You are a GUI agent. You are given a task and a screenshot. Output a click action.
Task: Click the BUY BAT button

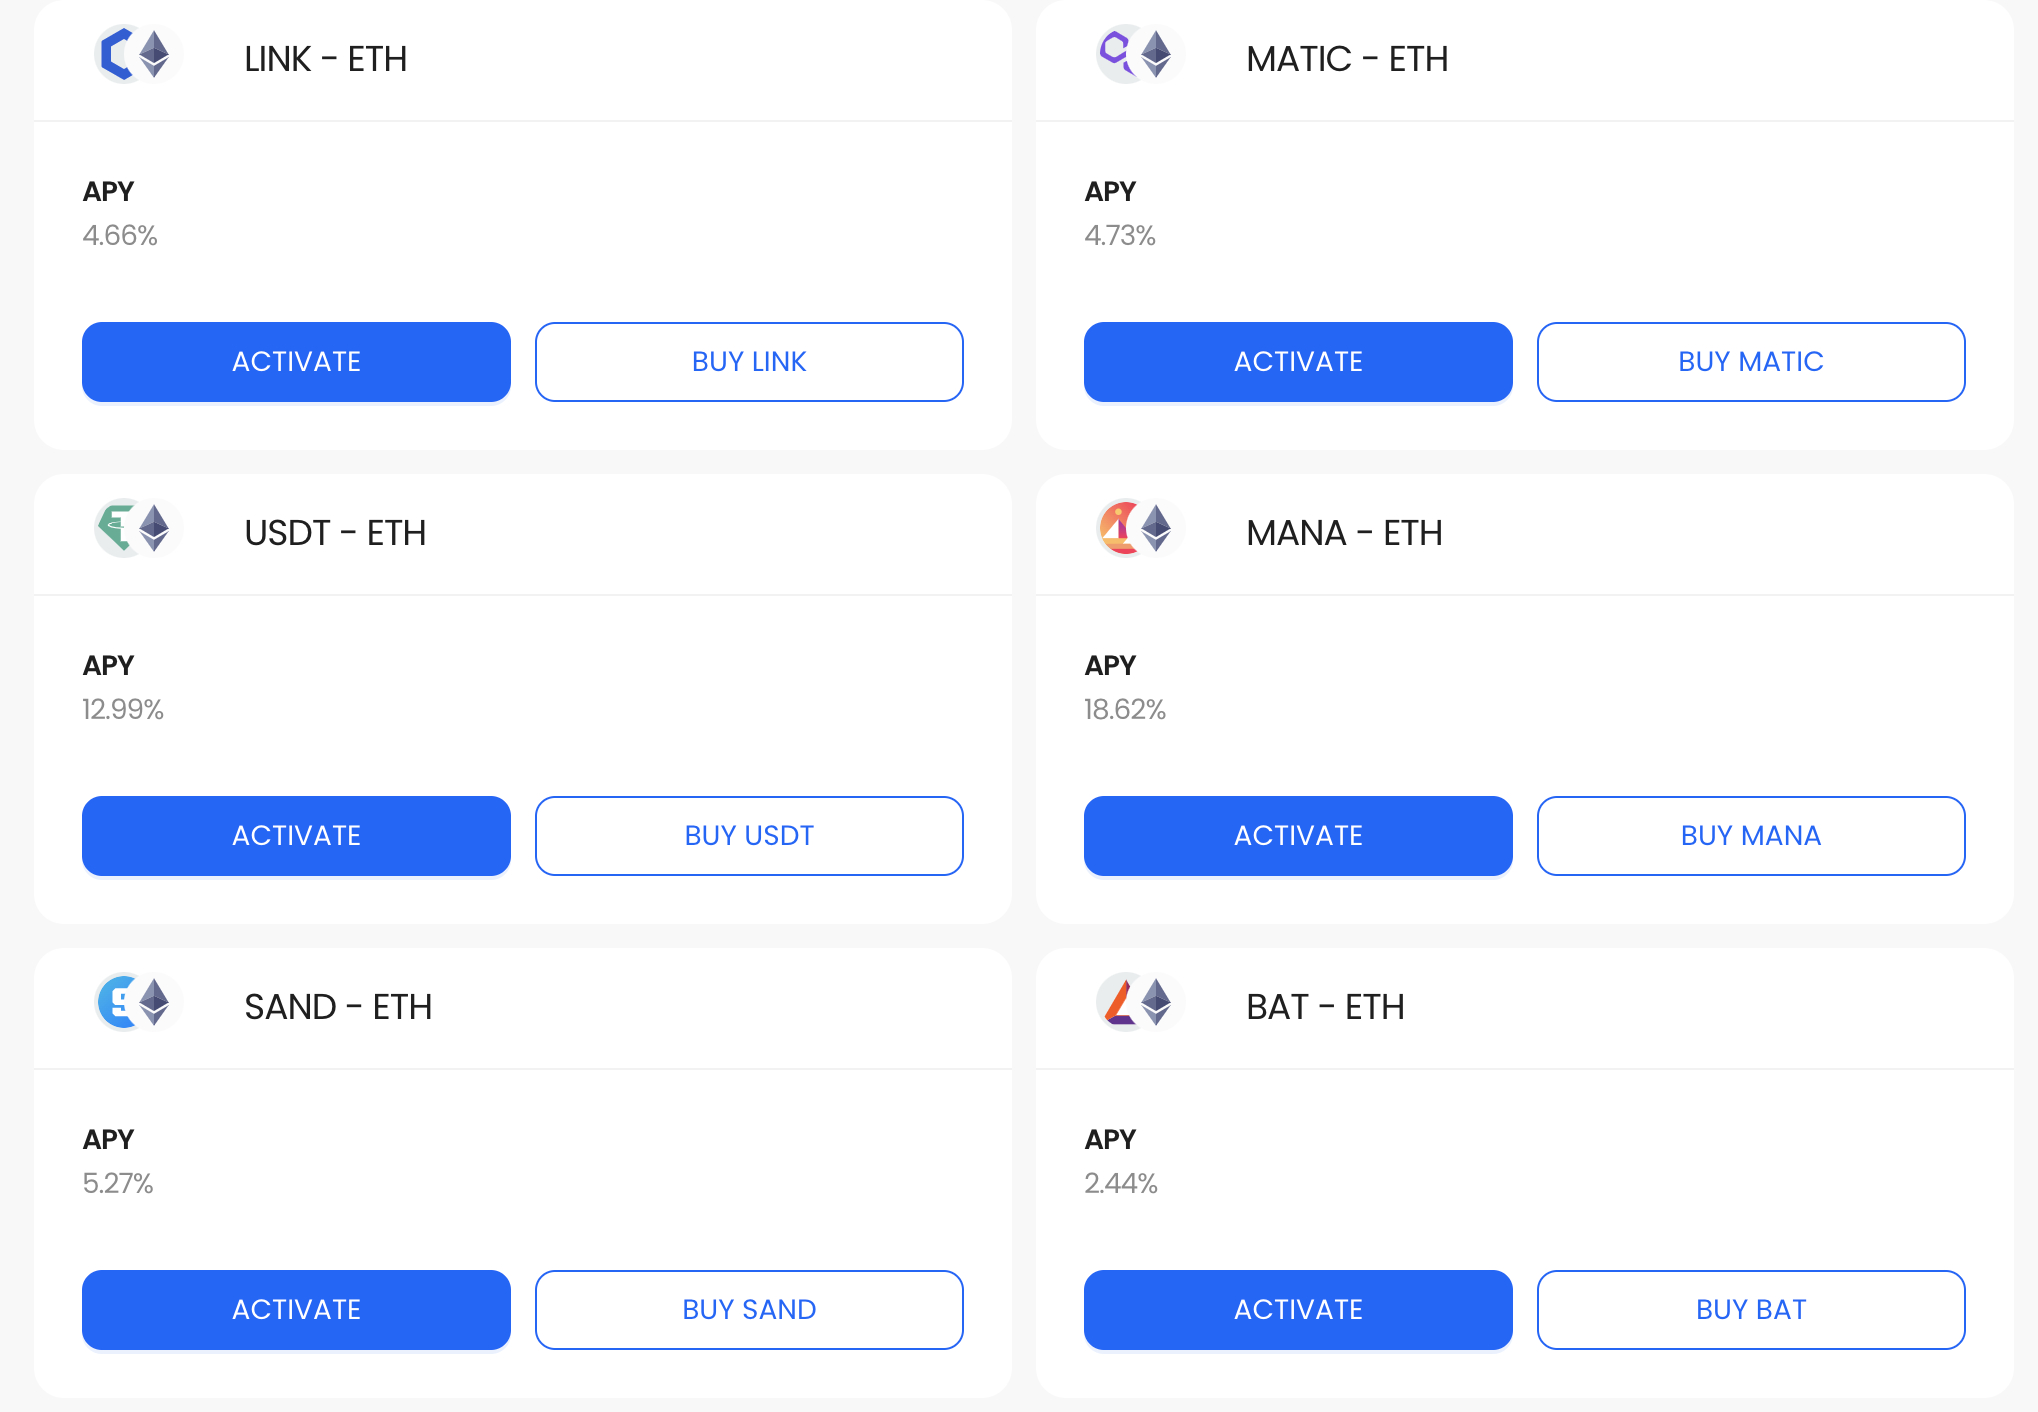1751,1310
